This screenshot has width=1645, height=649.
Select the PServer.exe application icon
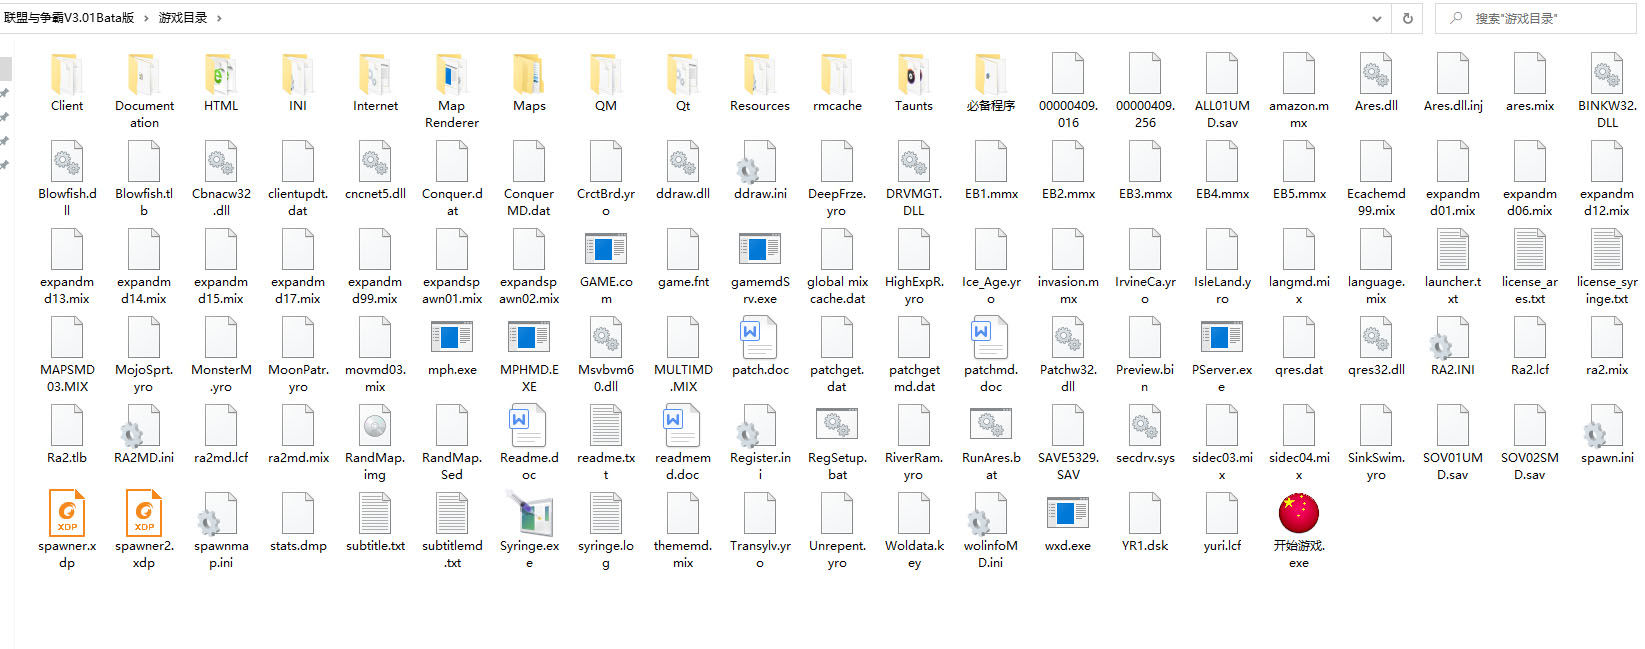click(1222, 336)
